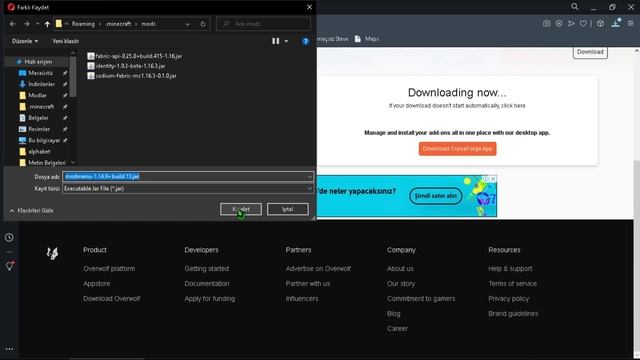This screenshot has height=360, width=640.
Task: Select Hızlı erişim in the sidebar
Action: tap(38, 62)
